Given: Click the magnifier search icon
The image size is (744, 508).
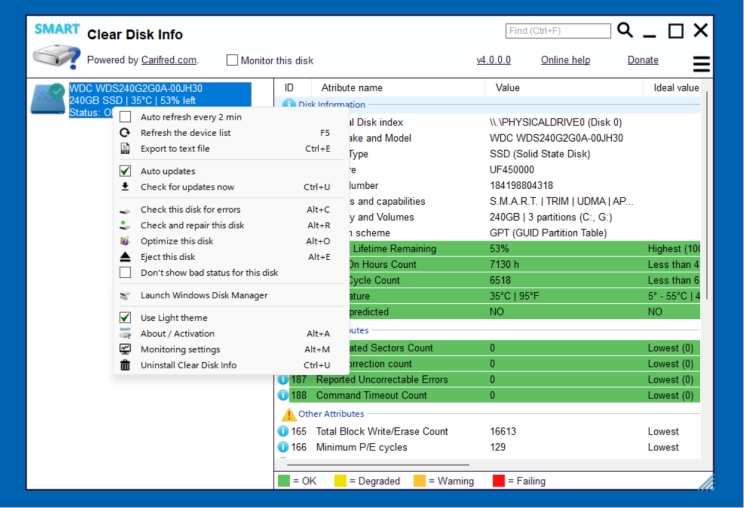Looking at the screenshot, I should pos(625,30).
